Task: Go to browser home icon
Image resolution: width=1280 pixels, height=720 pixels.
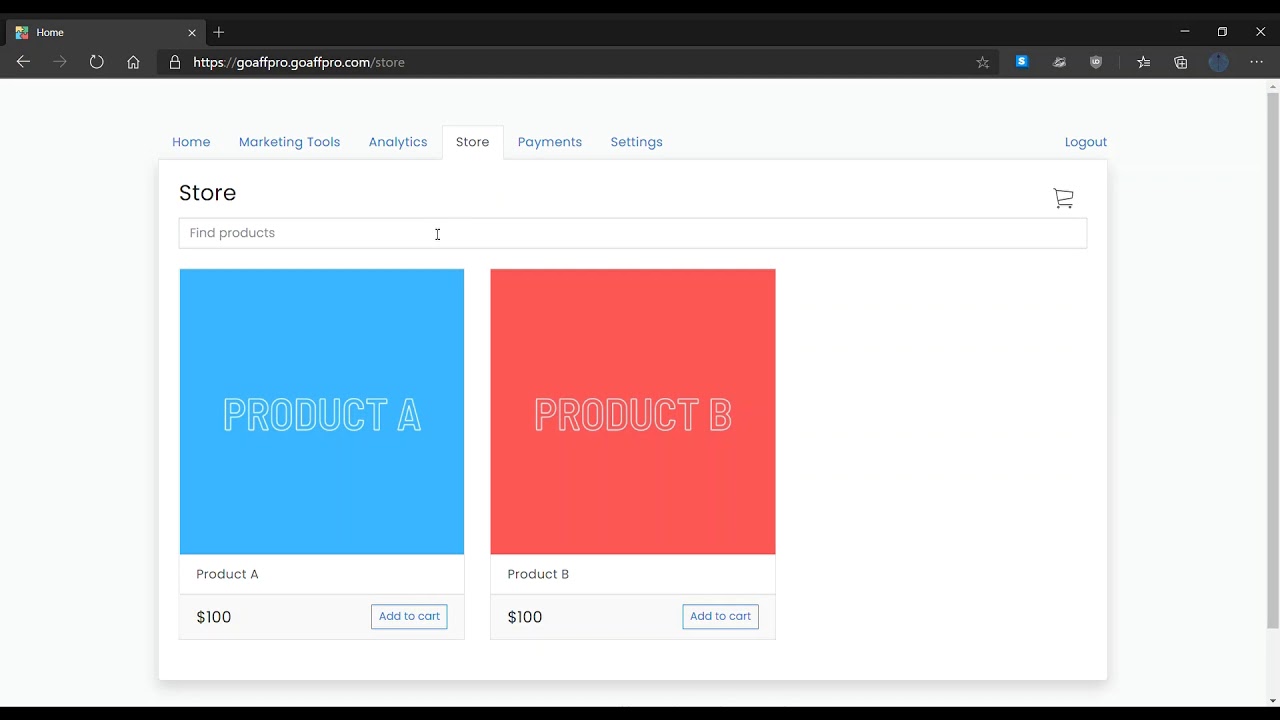Action: (133, 62)
